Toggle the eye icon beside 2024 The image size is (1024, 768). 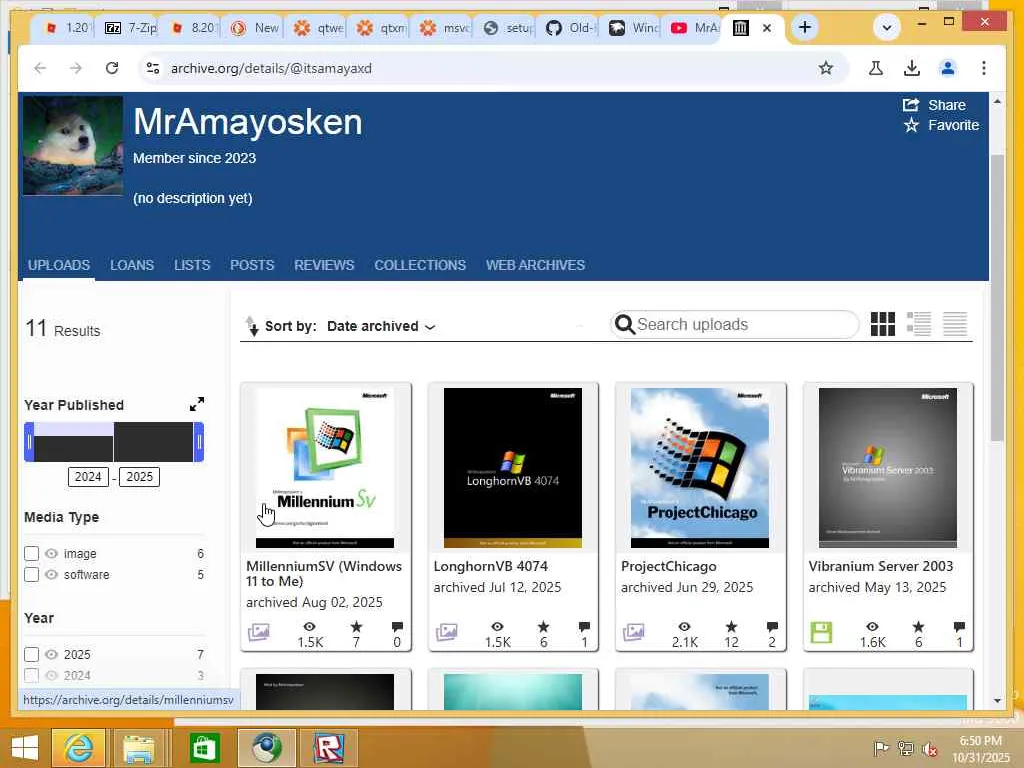(x=51, y=675)
